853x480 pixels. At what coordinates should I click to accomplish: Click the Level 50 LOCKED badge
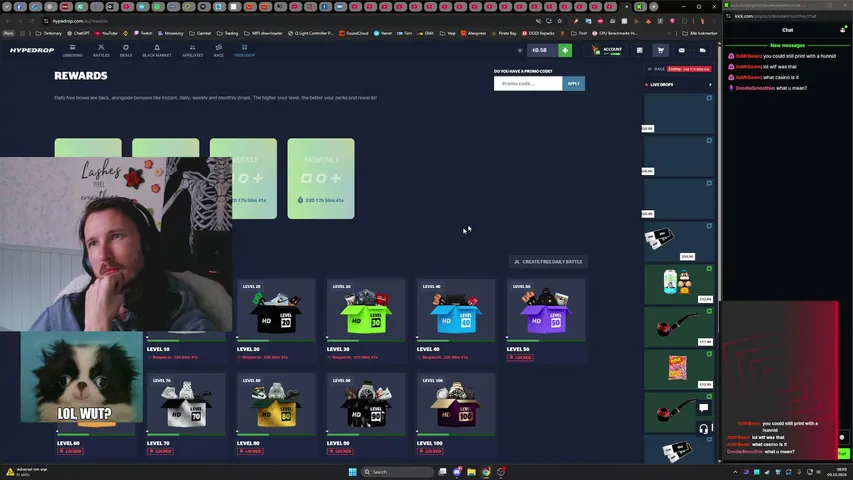(520, 358)
